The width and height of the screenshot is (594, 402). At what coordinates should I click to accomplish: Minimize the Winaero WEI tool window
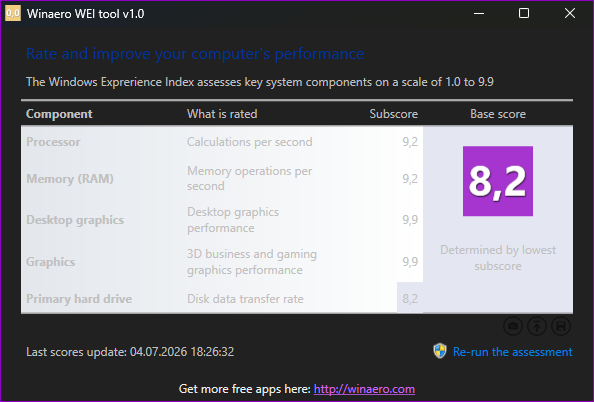click(x=479, y=14)
